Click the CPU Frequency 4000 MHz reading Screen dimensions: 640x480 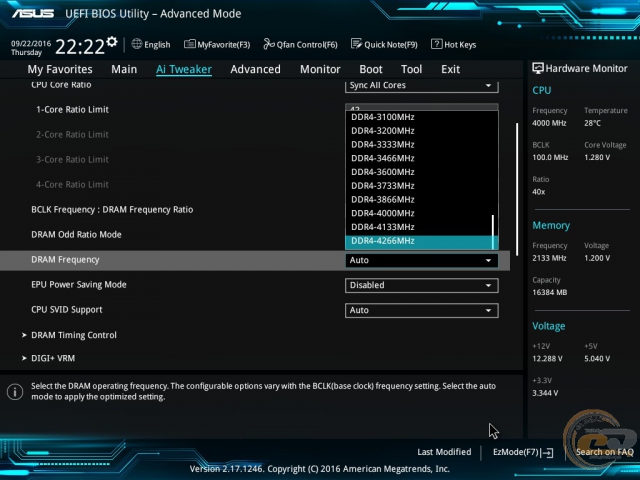pos(549,123)
